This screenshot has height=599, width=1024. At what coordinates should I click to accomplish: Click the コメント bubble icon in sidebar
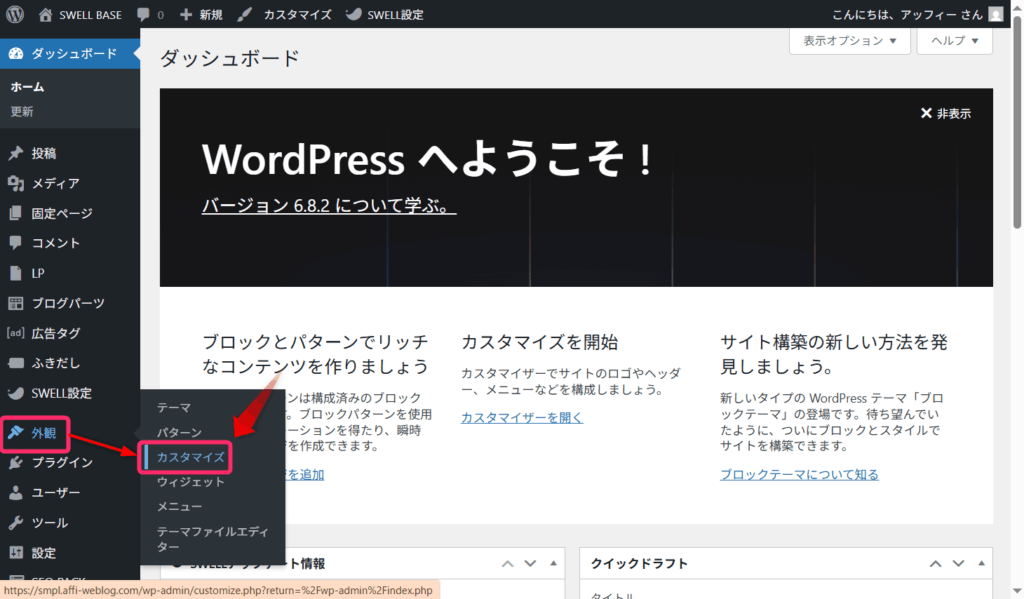pos(16,243)
